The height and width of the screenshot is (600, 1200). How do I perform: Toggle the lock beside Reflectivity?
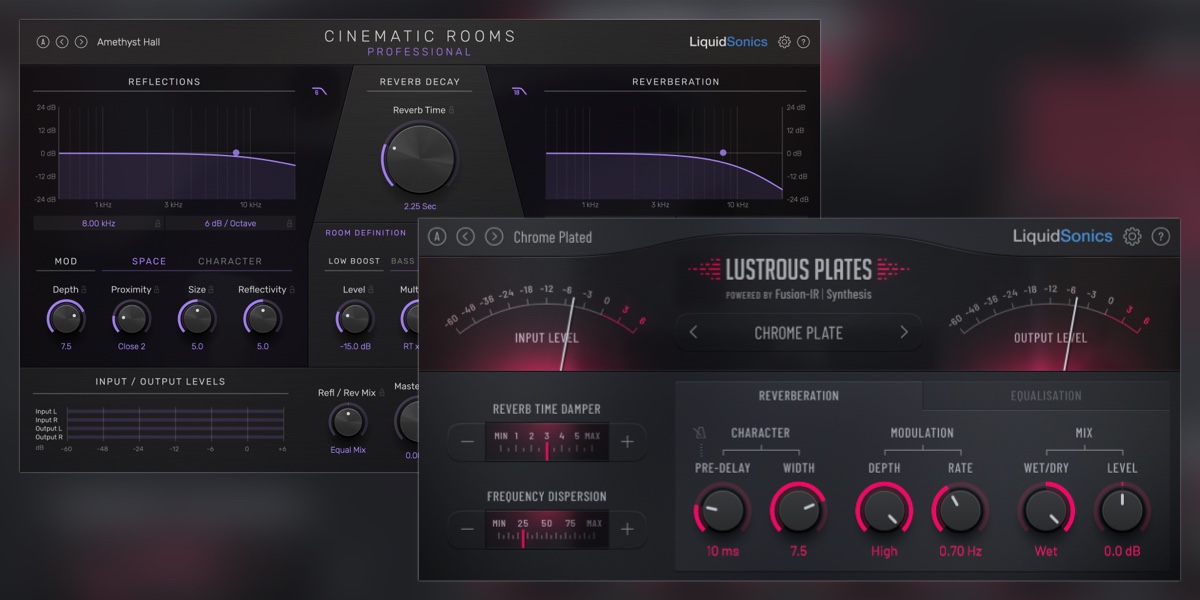[x=292, y=290]
